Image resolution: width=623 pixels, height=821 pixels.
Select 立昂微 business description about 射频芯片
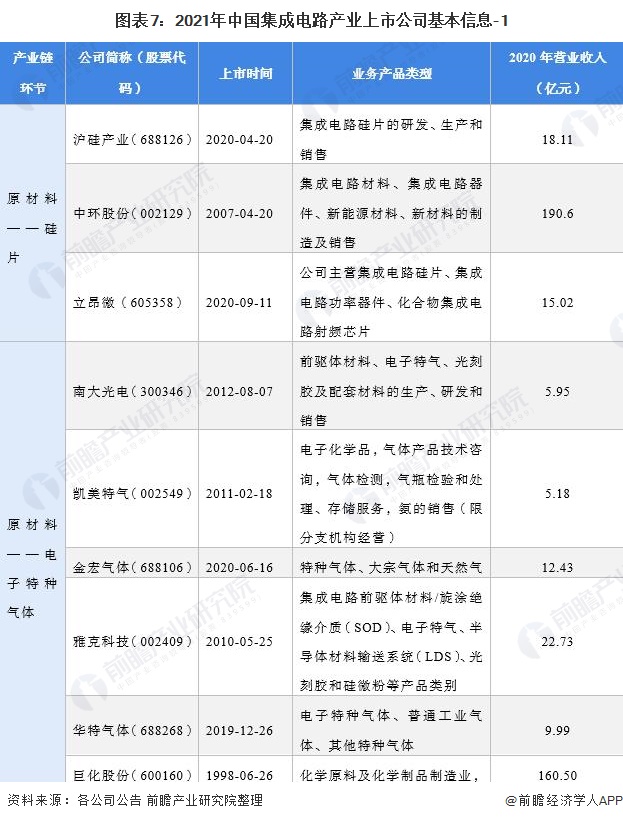[x=391, y=303]
